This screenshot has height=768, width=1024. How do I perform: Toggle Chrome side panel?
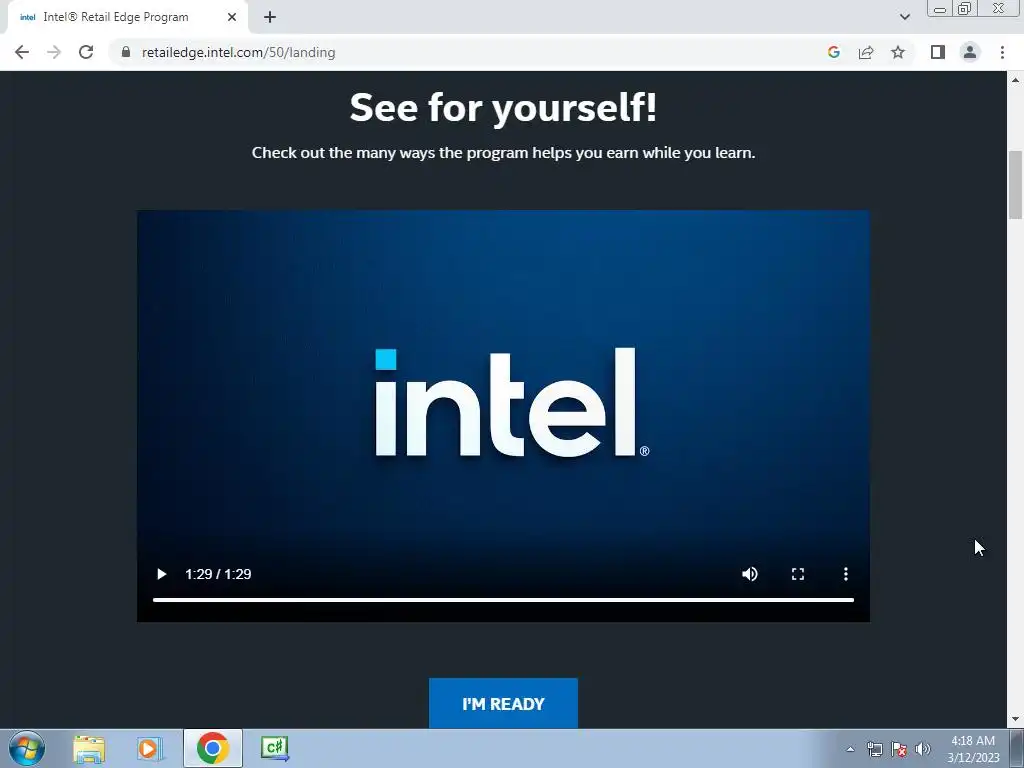coord(938,52)
